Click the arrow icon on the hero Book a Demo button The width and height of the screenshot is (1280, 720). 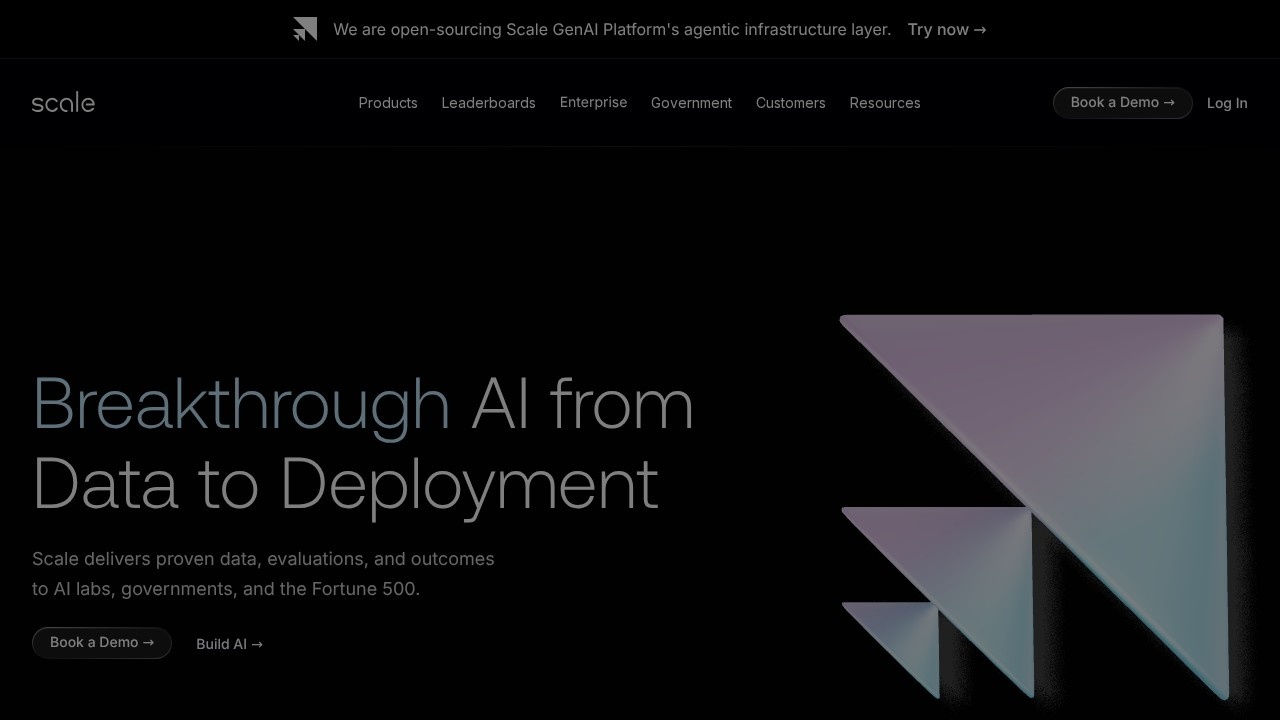[x=147, y=642]
